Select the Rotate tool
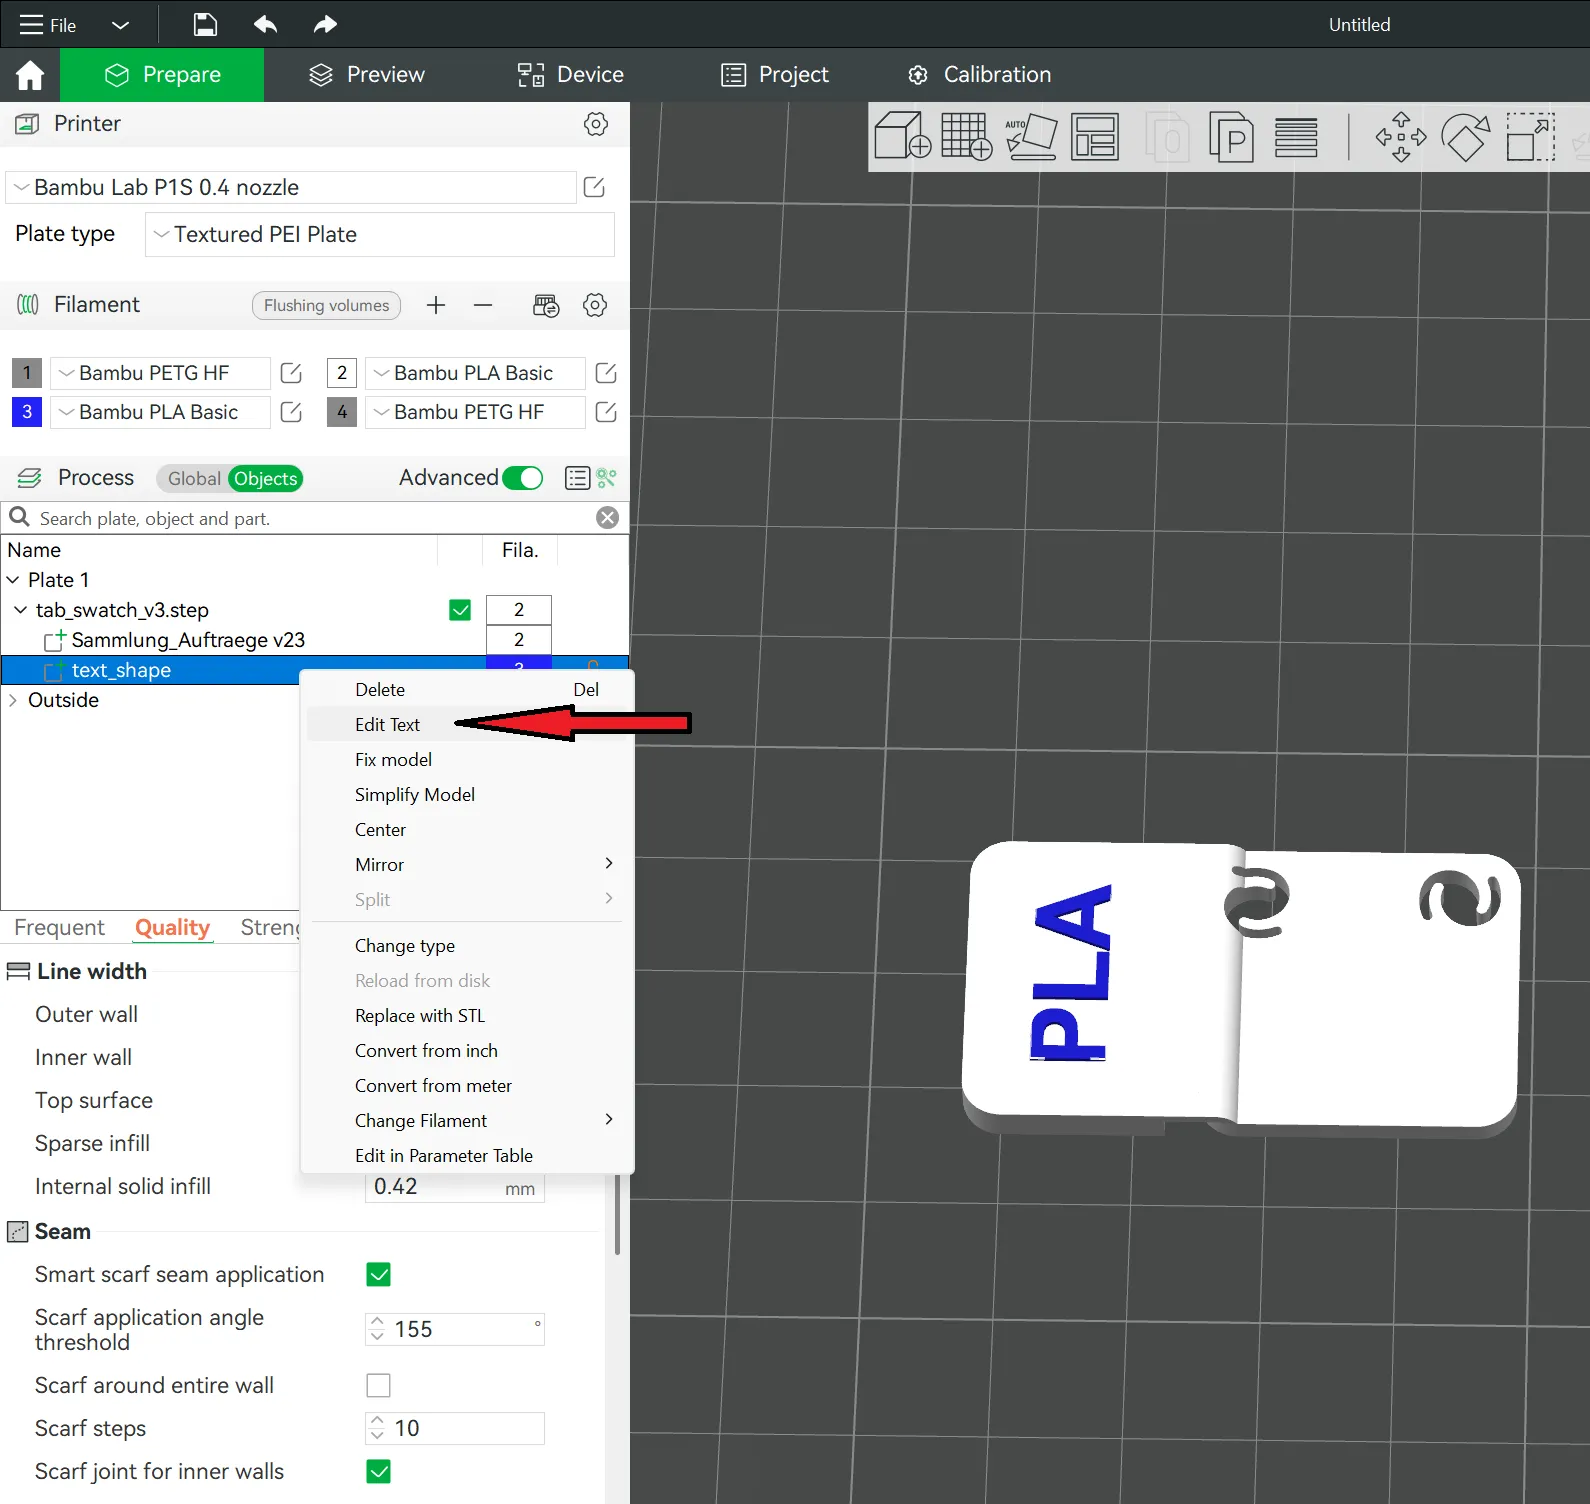The height and width of the screenshot is (1504, 1590). pyautogui.click(x=1466, y=136)
